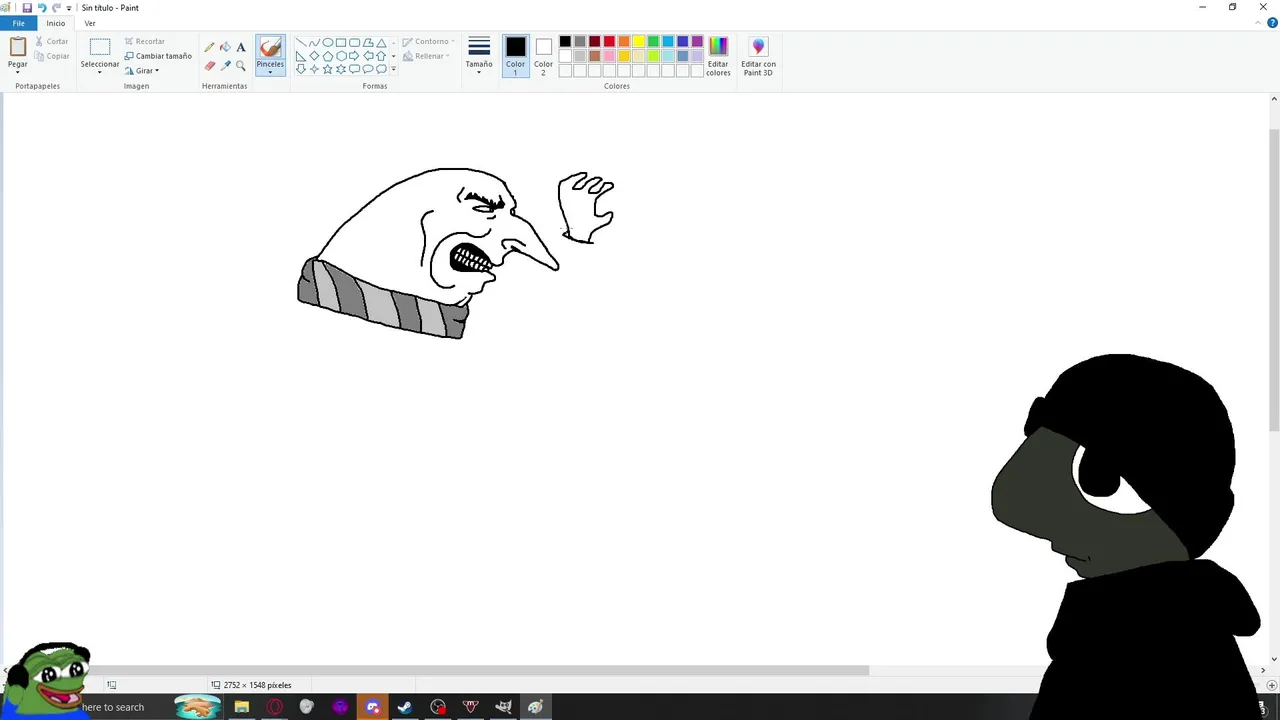Select the Eraser tool
1280x720 pixels.
(209, 65)
